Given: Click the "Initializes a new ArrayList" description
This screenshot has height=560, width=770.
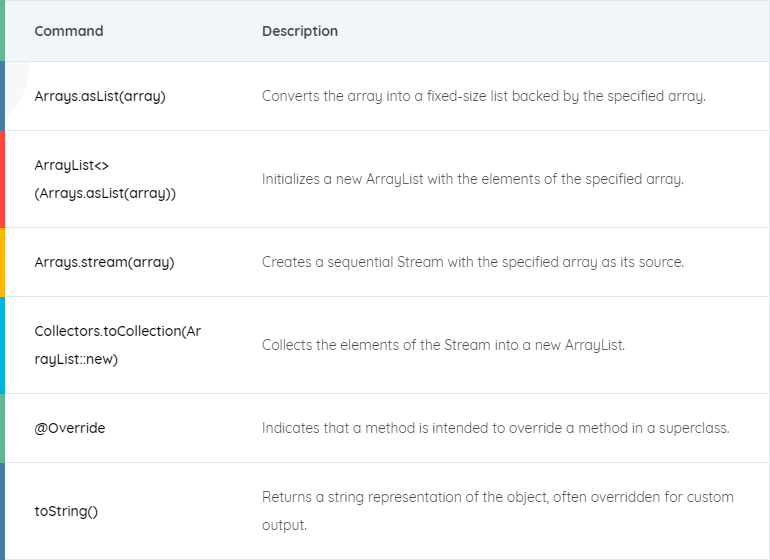Looking at the screenshot, I should 472,179.
